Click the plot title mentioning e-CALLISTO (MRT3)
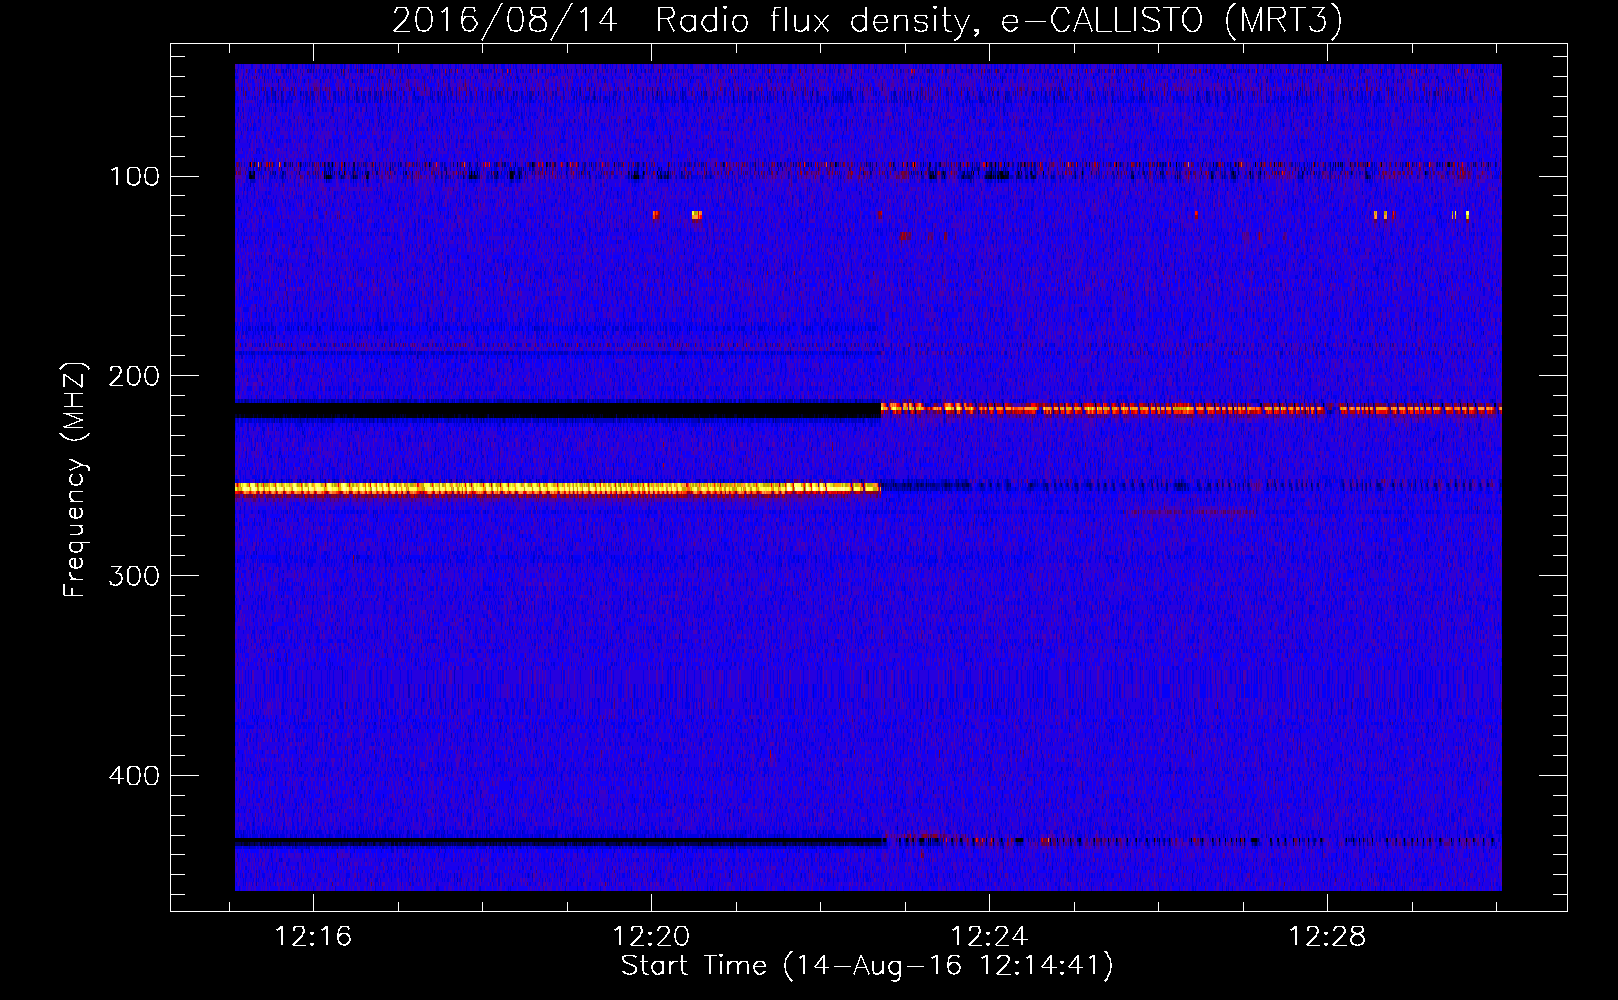The image size is (1618, 1000). pos(867,20)
